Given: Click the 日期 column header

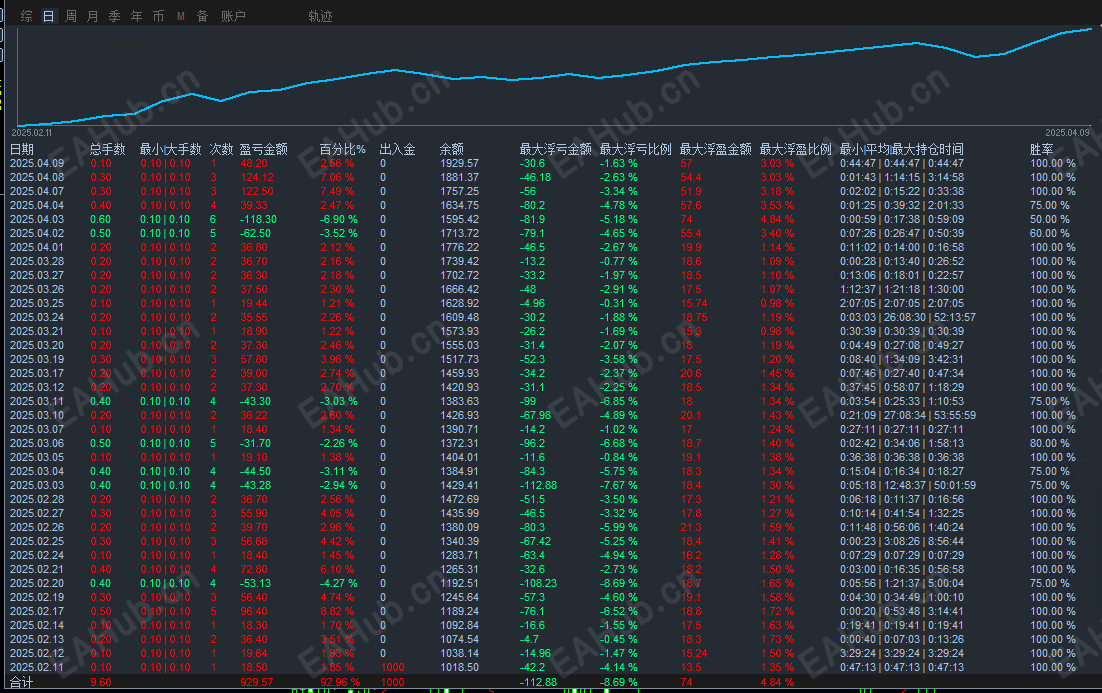Looking at the screenshot, I should tap(22, 149).
